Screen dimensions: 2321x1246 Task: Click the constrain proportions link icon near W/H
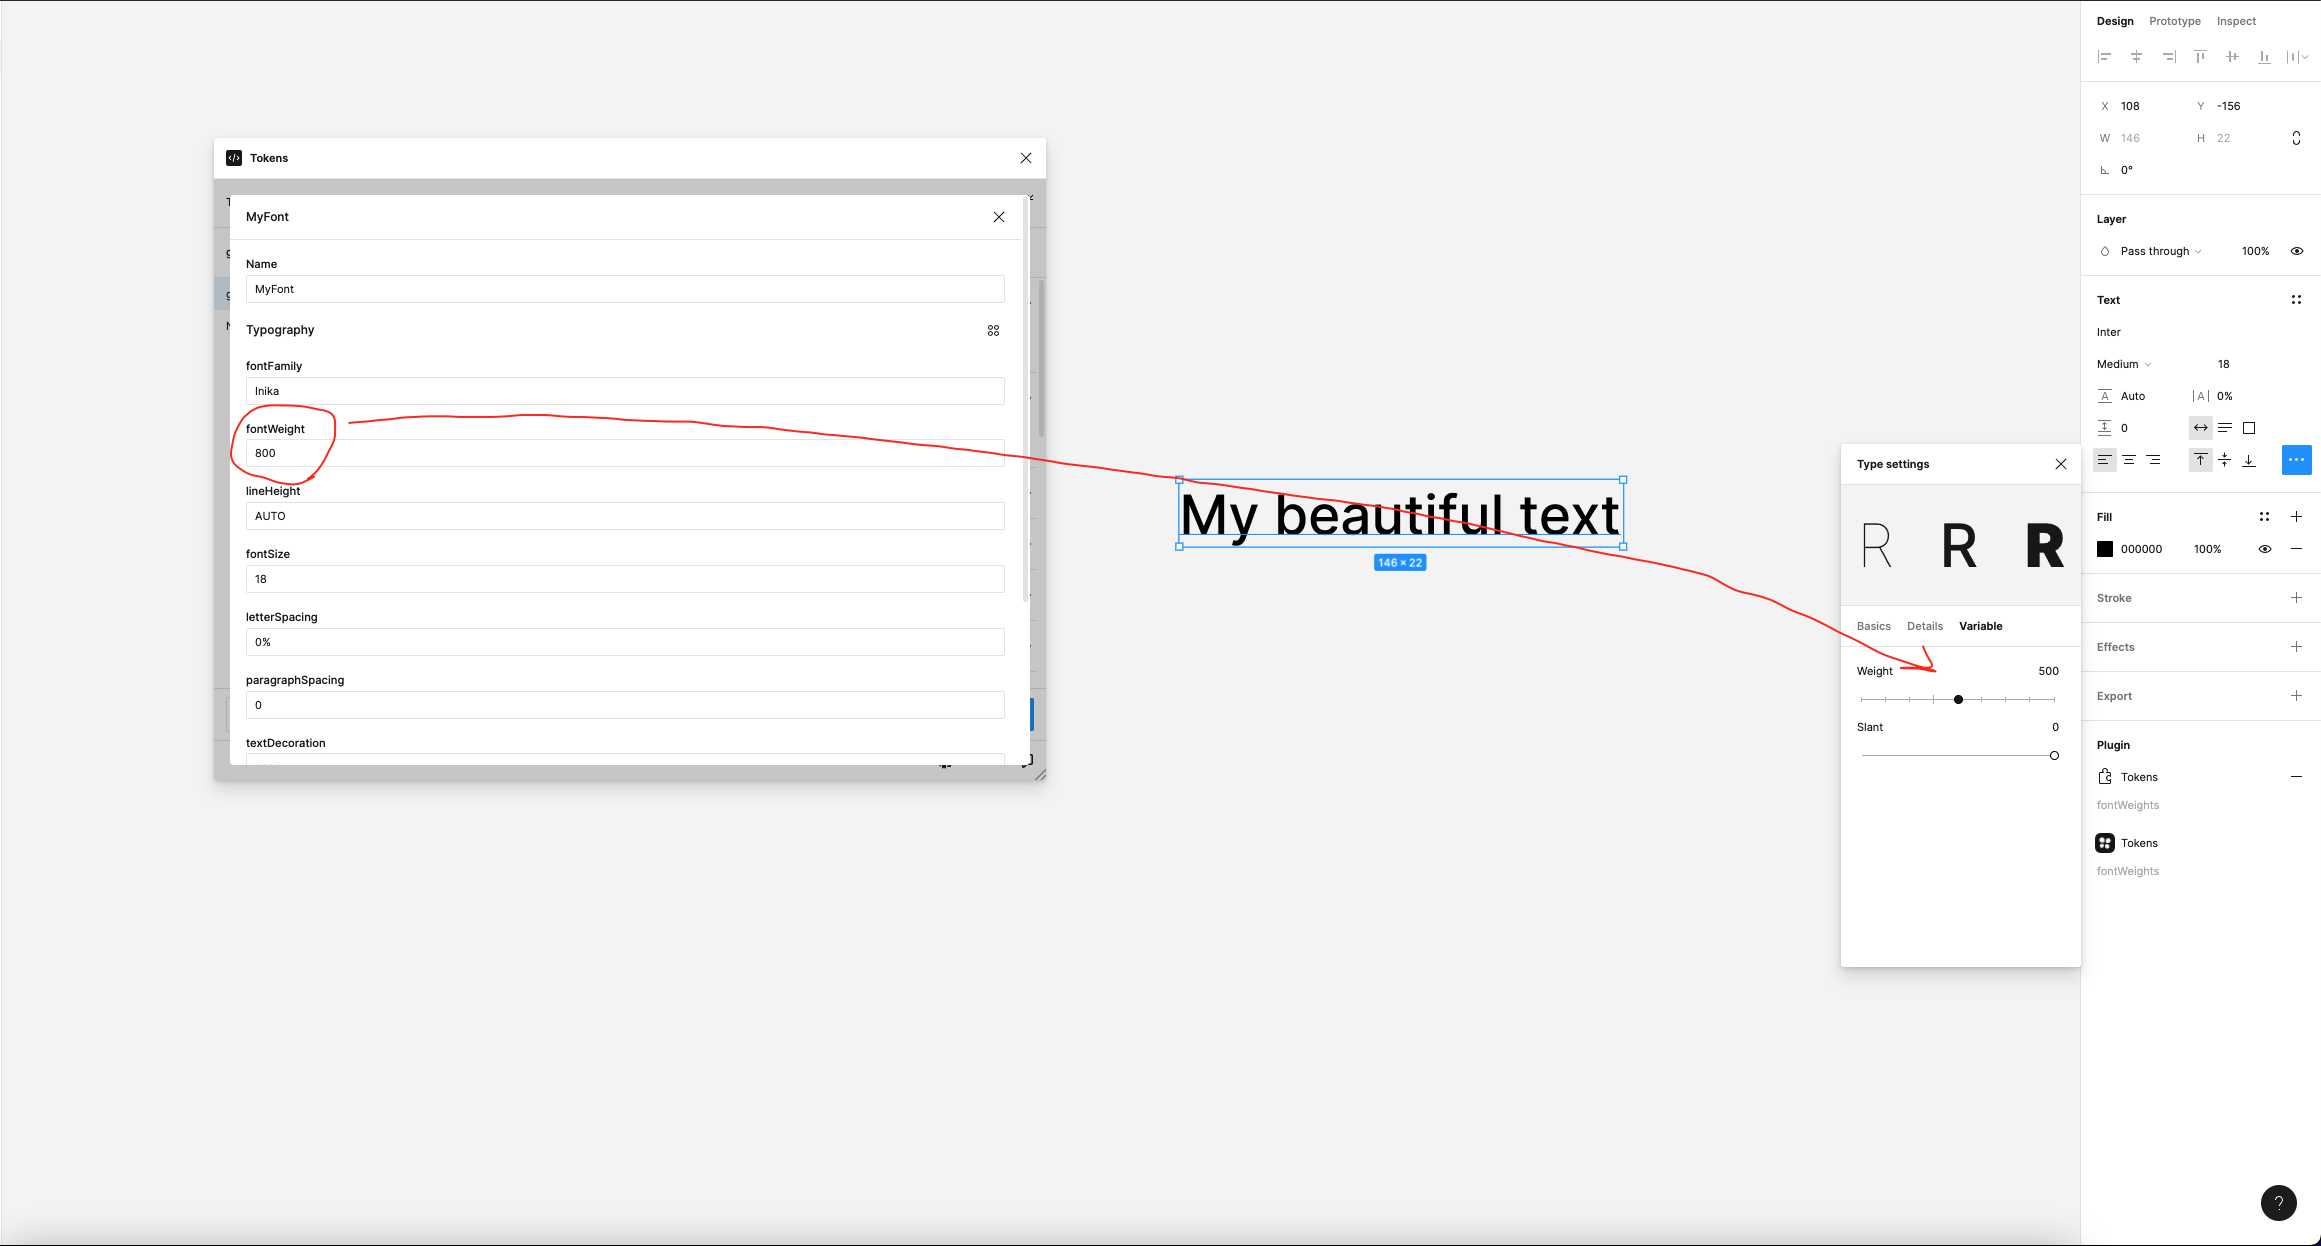(x=2296, y=138)
